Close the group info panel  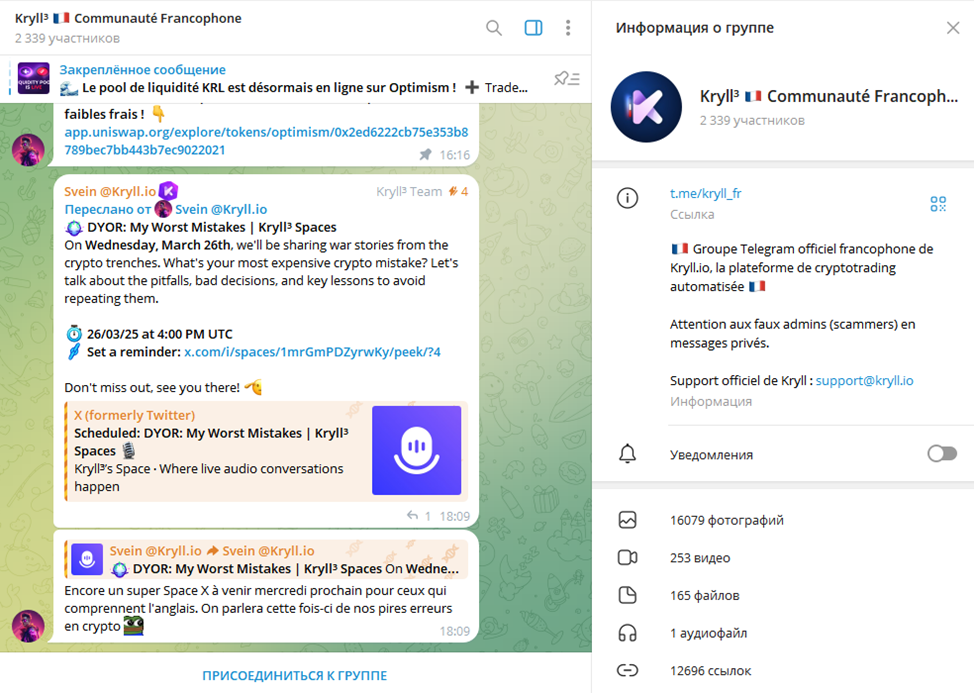click(x=953, y=28)
